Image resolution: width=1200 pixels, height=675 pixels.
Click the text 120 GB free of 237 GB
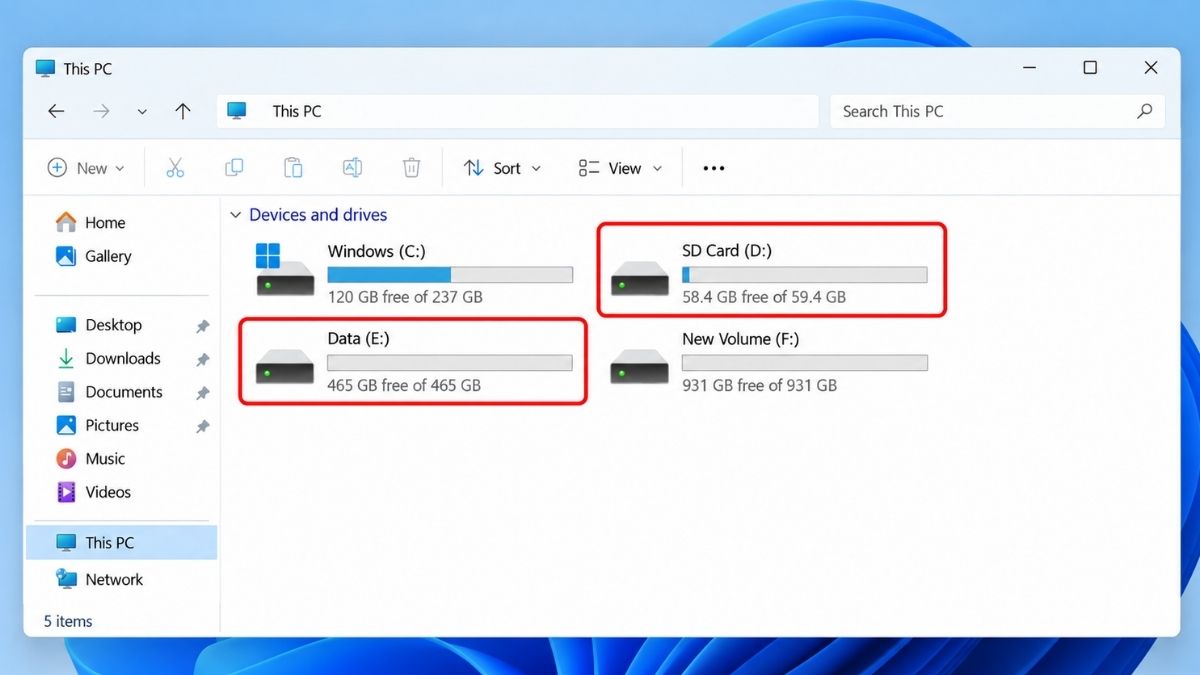(405, 297)
